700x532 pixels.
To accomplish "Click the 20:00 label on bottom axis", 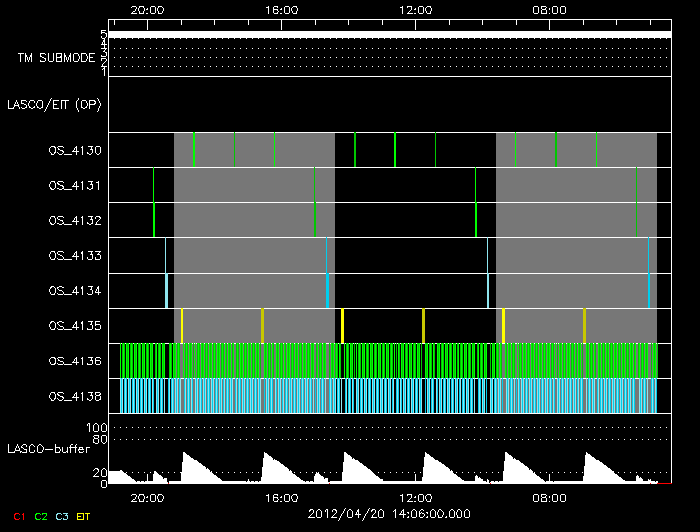I will pos(147,498).
